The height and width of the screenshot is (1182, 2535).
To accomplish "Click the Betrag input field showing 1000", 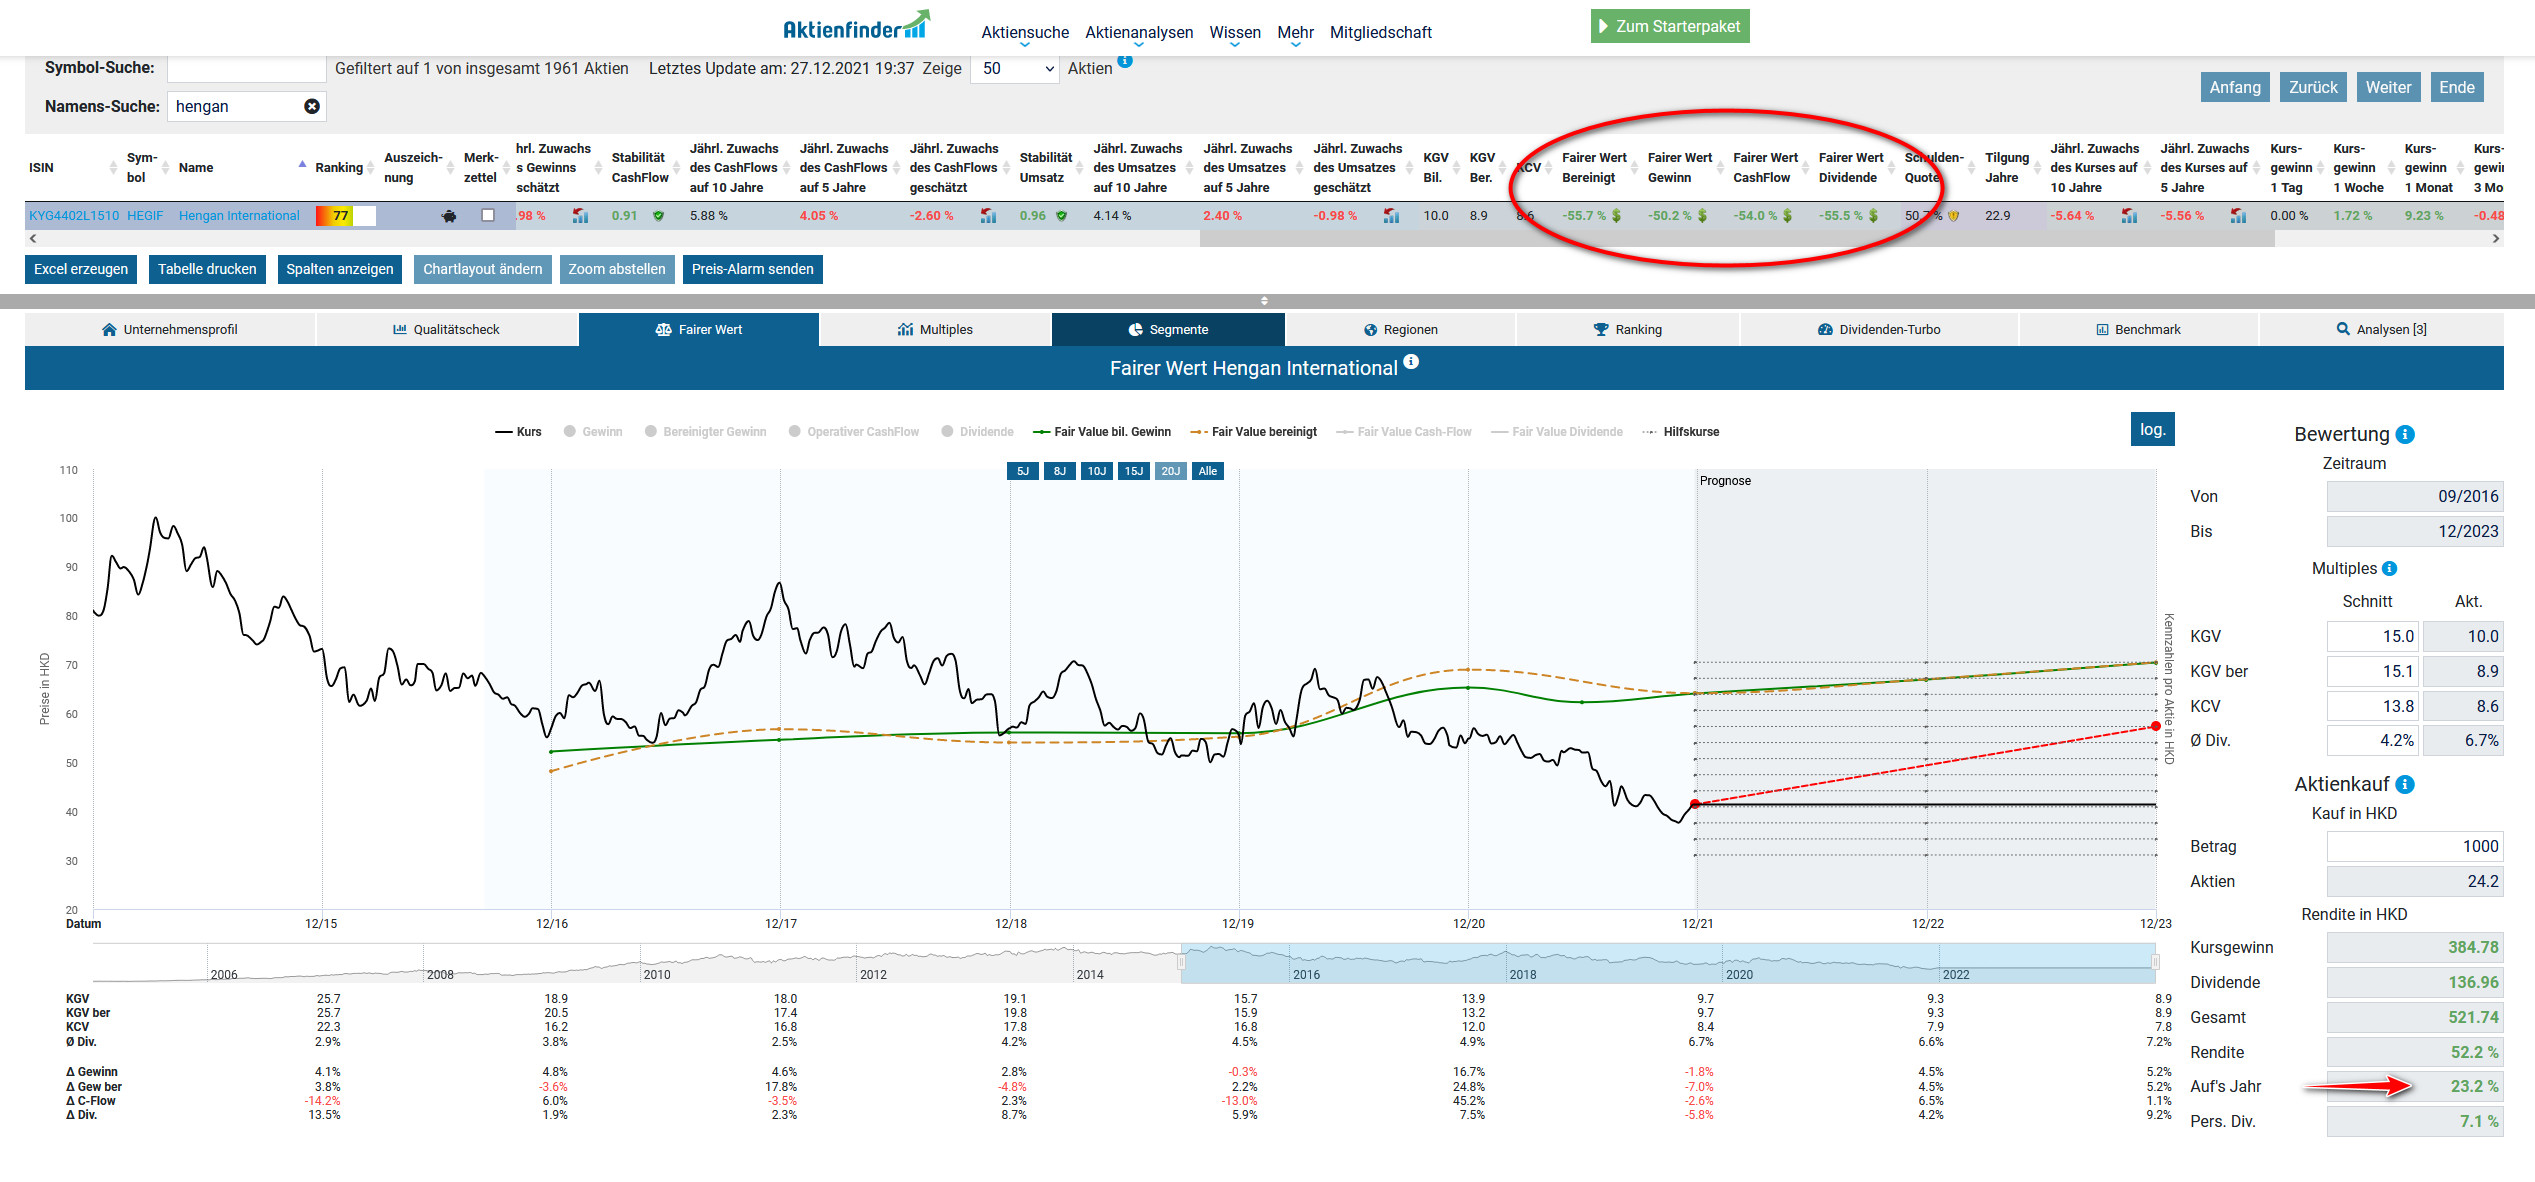I will point(2415,847).
